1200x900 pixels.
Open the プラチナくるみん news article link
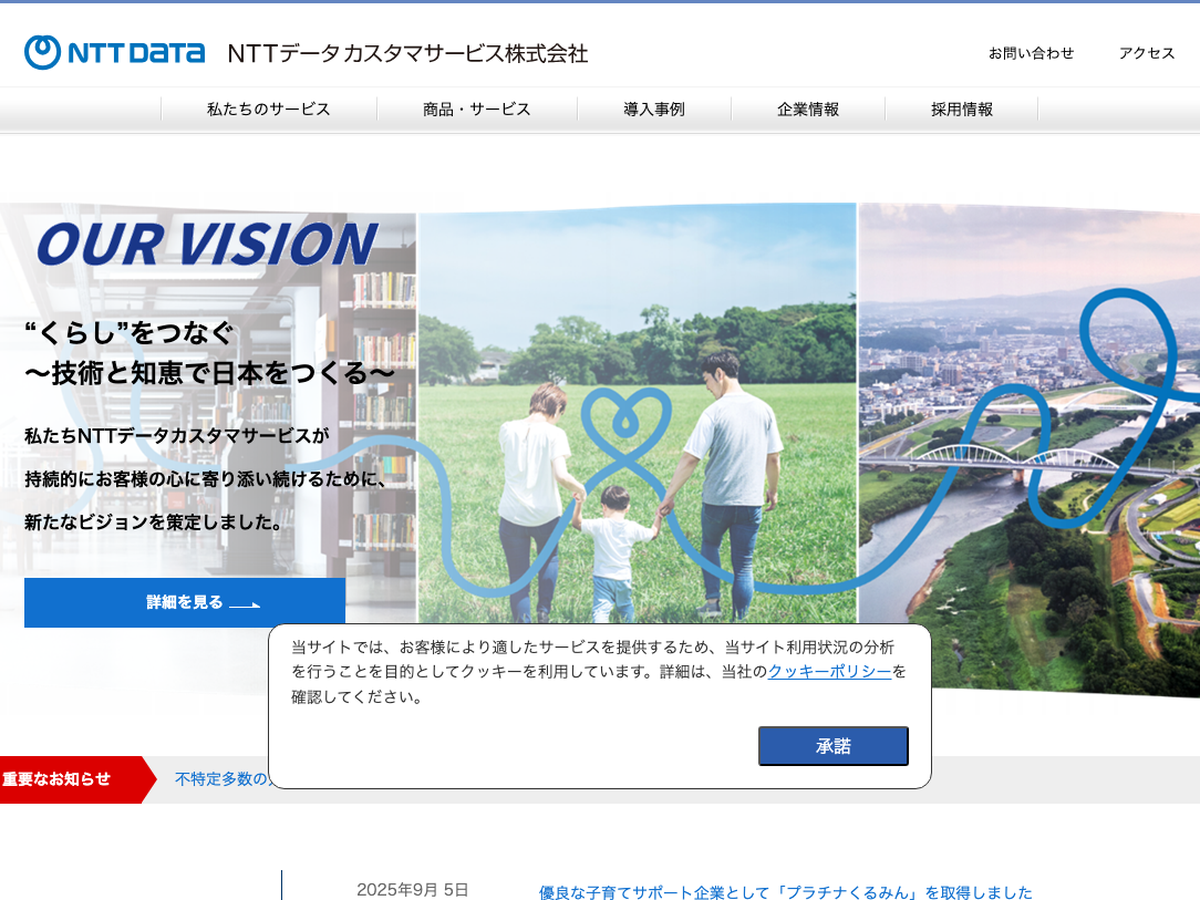pos(785,892)
